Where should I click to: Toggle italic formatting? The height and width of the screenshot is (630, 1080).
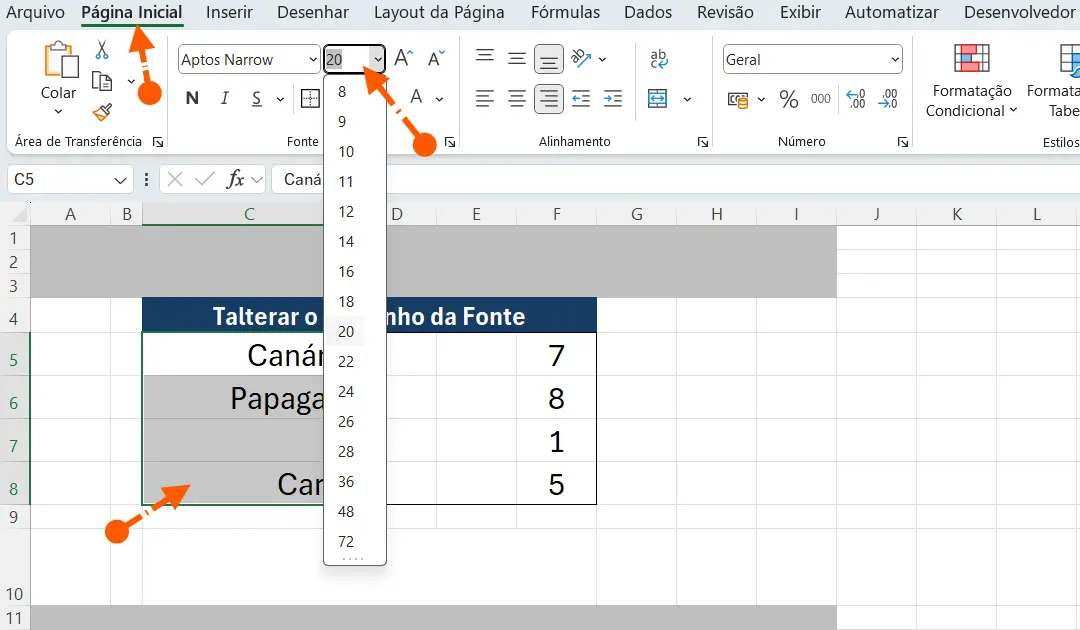(x=225, y=98)
